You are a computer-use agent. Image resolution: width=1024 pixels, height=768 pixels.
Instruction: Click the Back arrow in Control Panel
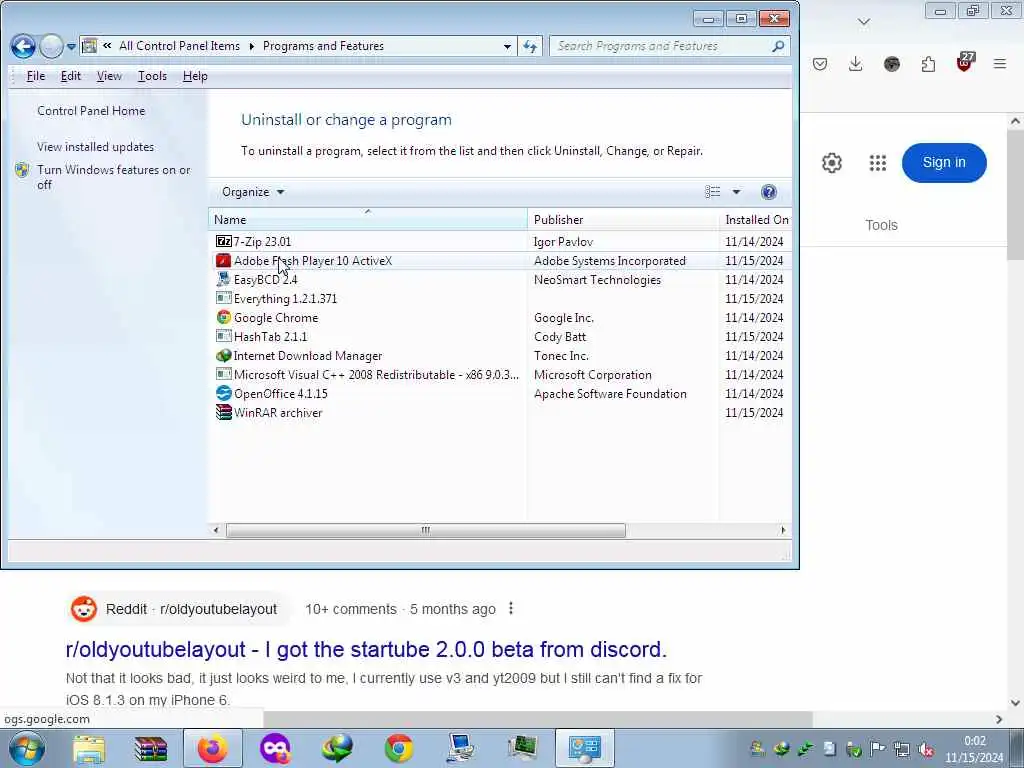(x=23, y=46)
